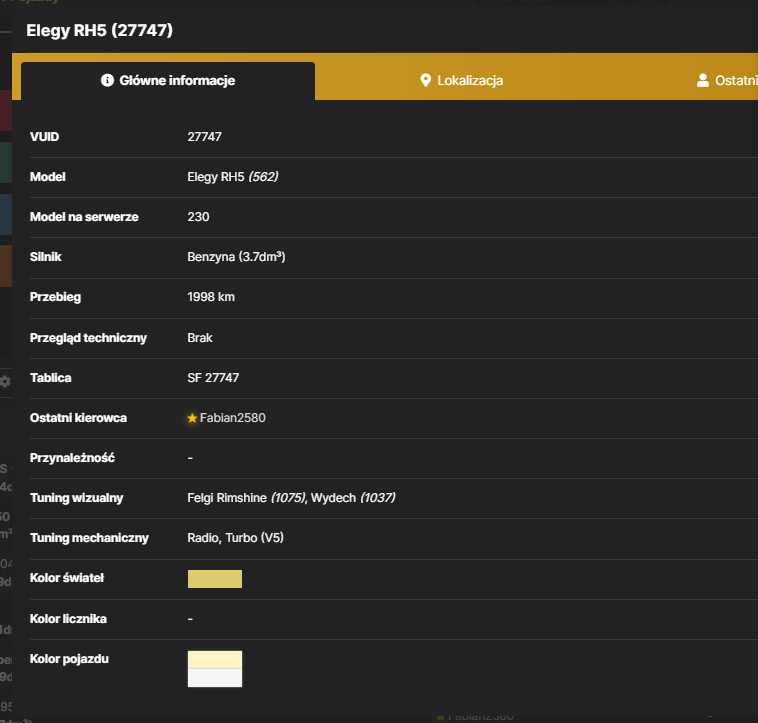Click the Przegląd techniczny label
This screenshot has height=723, width=758.
click(x=88, y=338)
